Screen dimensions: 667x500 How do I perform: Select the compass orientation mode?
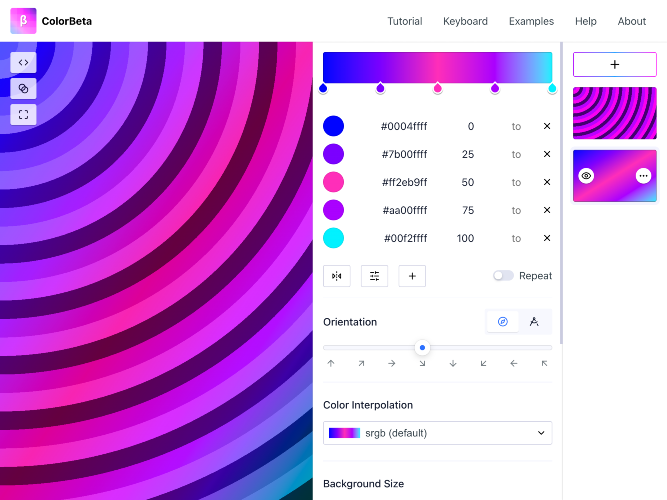tap(502, 322)
